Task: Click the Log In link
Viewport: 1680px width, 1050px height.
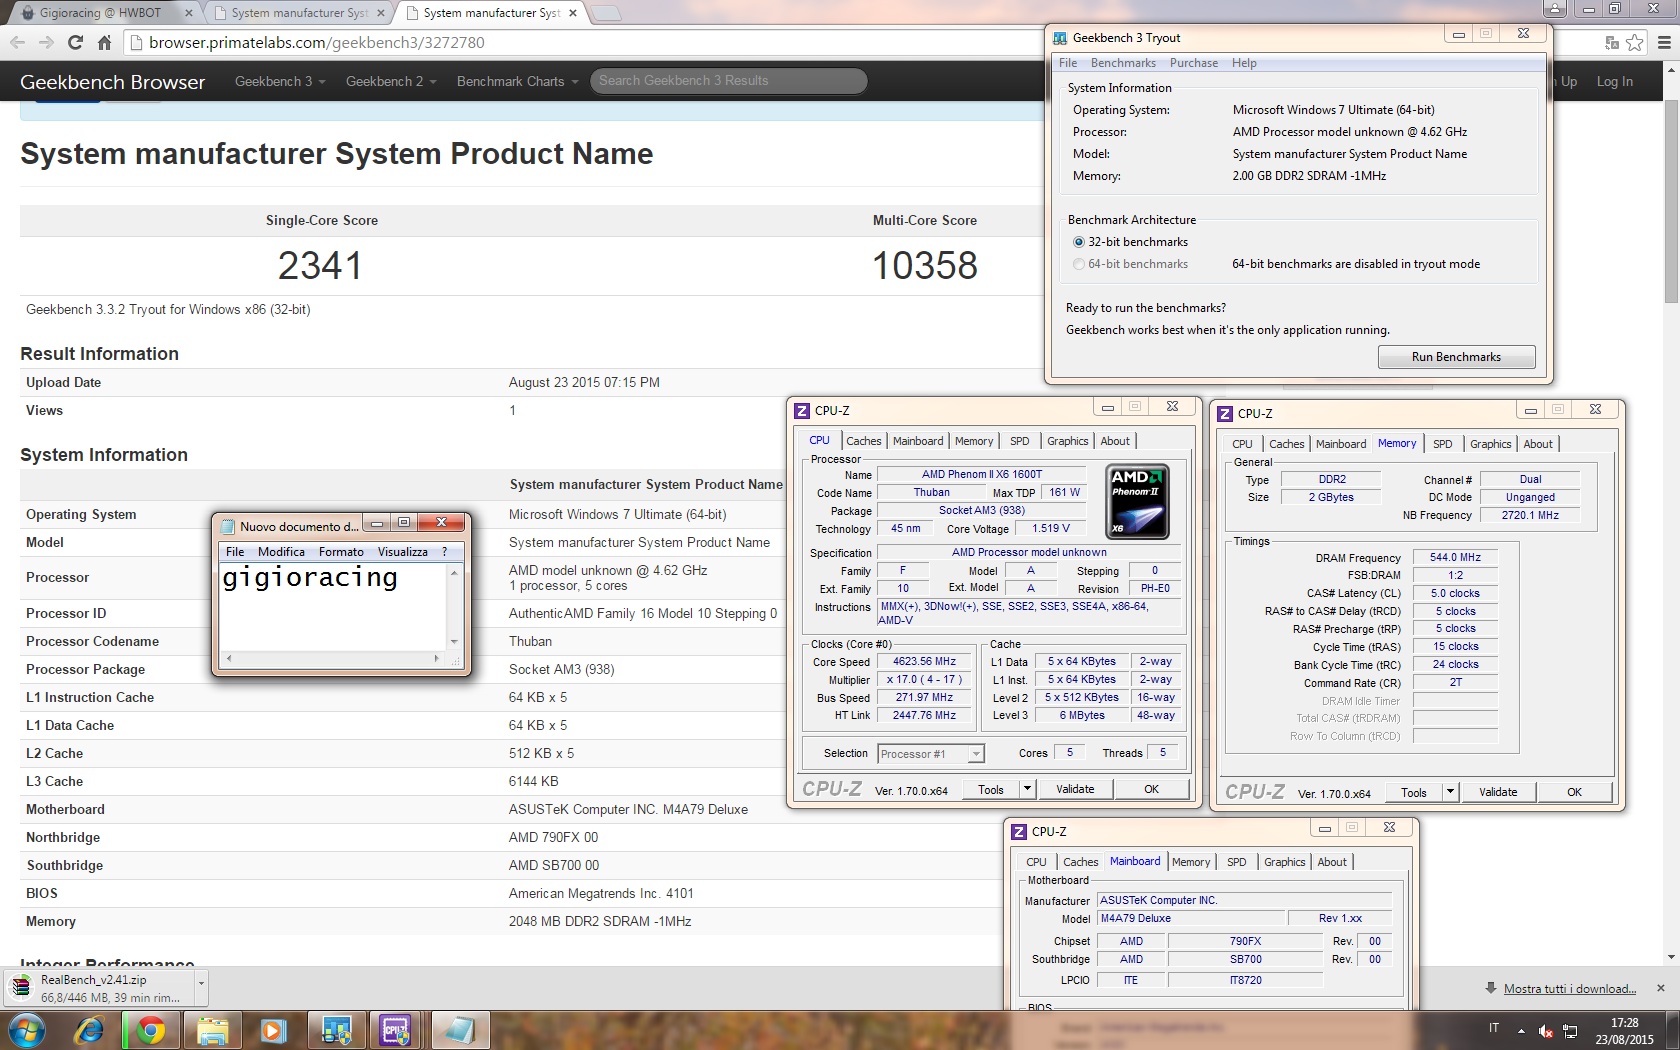Action: 1614,81
